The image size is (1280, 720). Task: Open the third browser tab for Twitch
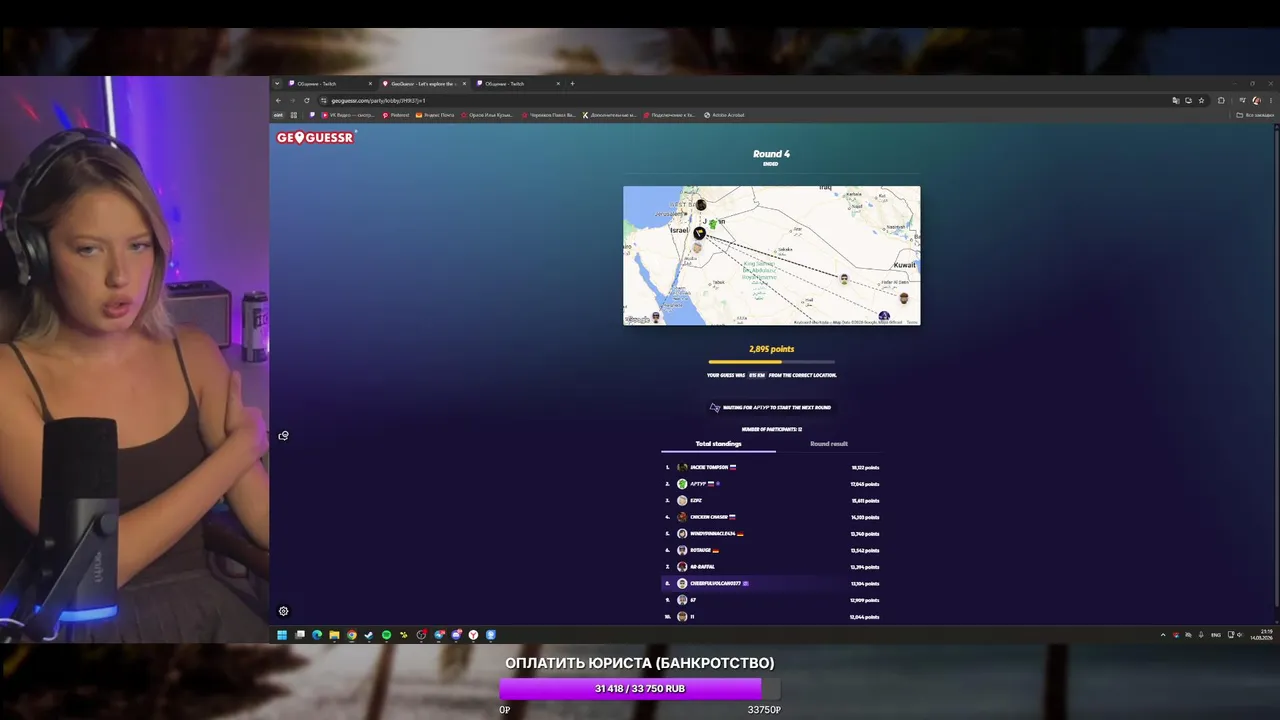tap(516, 84)
